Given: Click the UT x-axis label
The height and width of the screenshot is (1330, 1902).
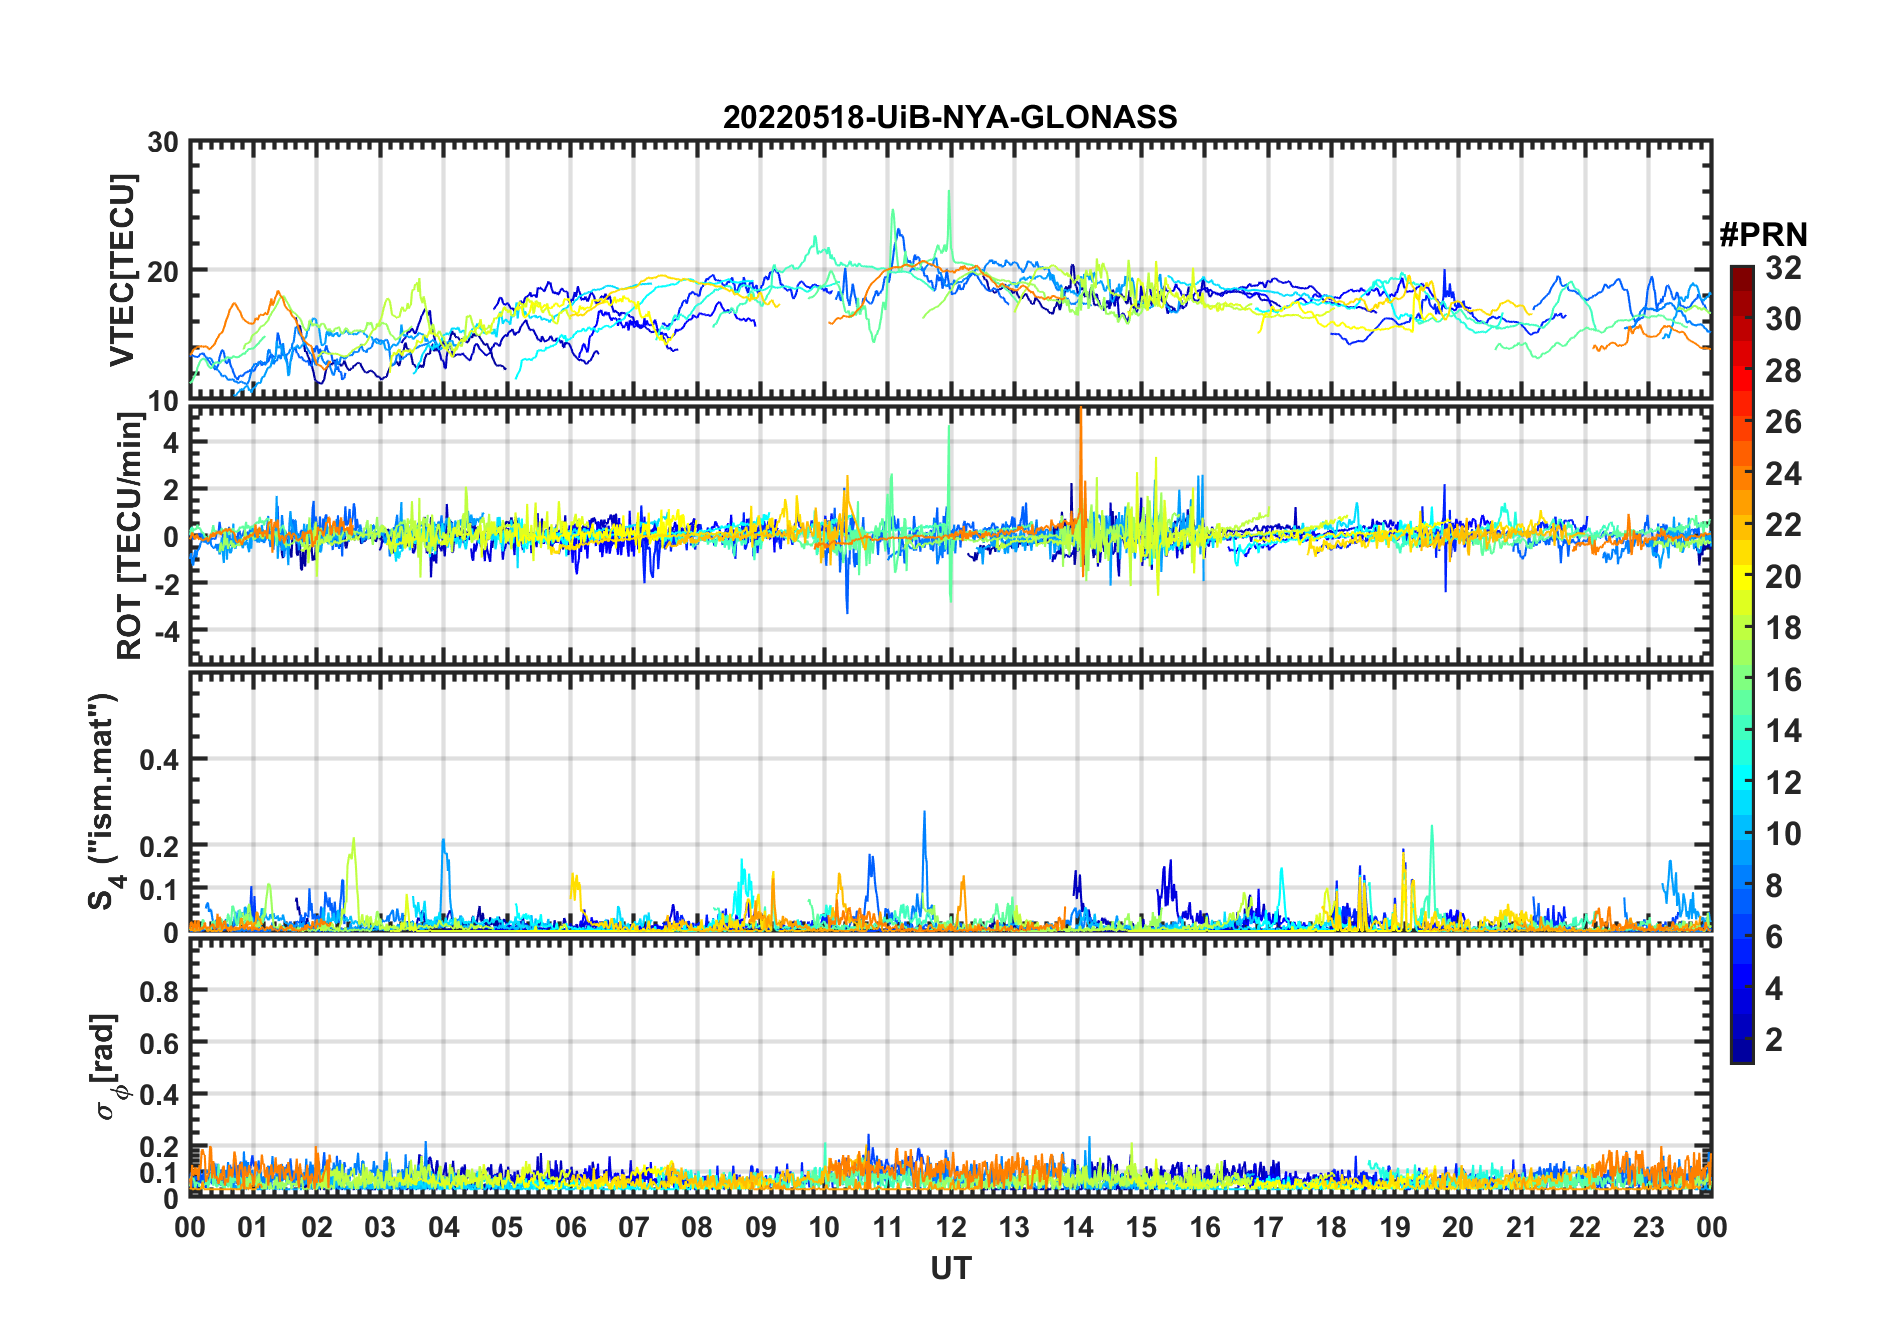Looking at the screenshot, I should [x=950, y=1268].
